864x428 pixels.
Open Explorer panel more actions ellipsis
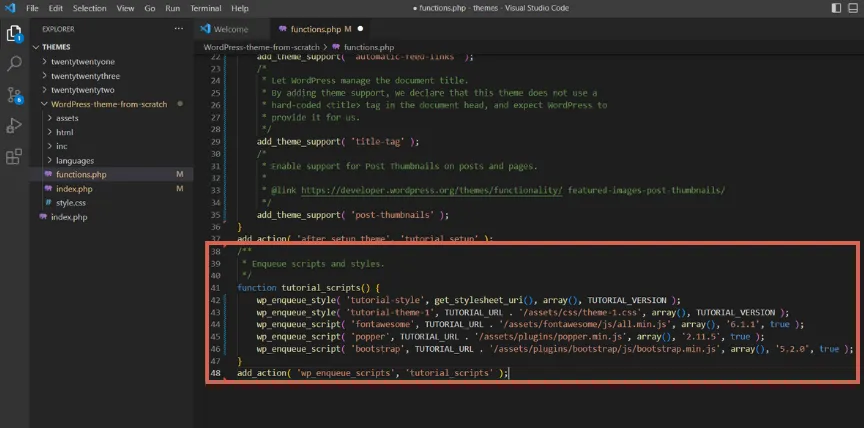tap(179, 29)
